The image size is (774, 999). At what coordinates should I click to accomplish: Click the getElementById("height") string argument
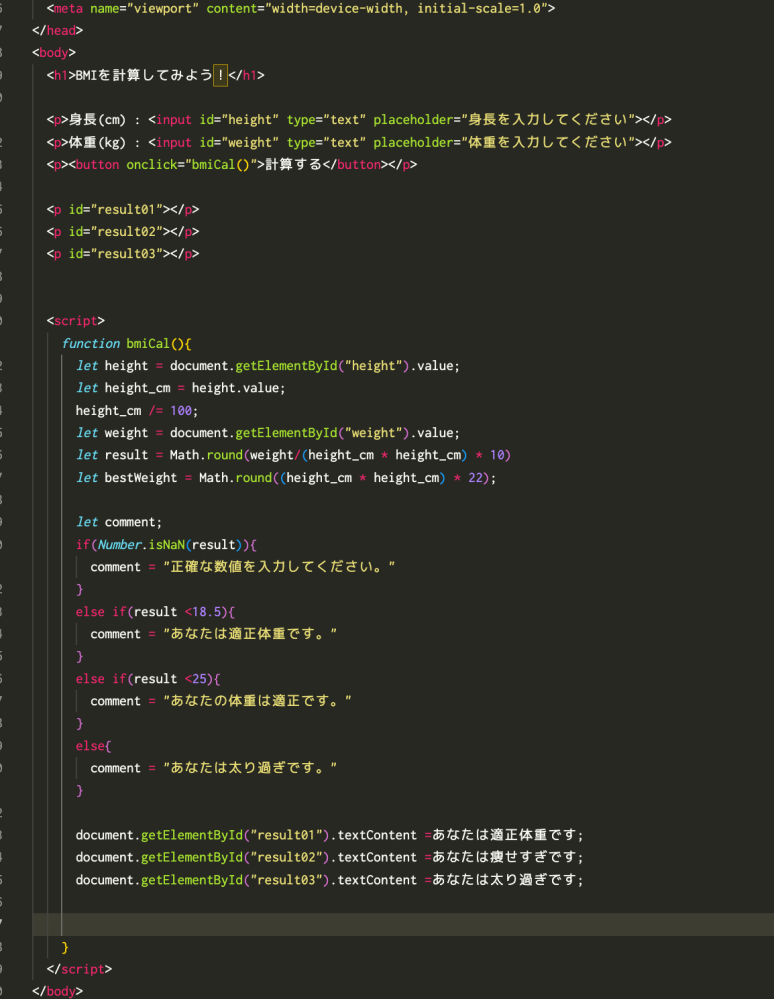(x=373, y=366)
